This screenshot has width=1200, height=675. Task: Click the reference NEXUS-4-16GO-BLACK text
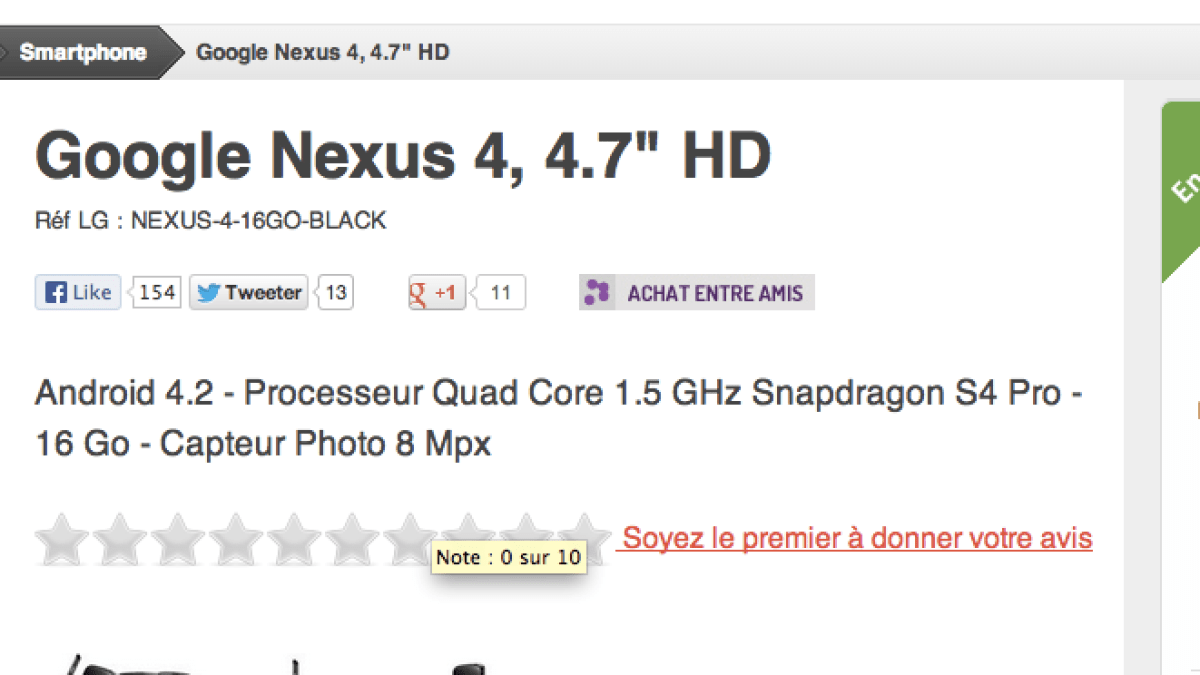(x=258, y=221)
